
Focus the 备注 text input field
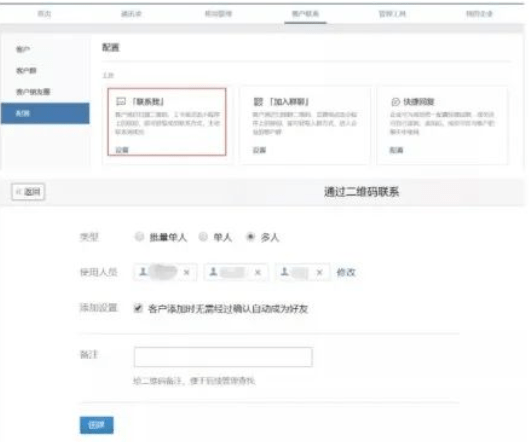(x=223, y=357)
